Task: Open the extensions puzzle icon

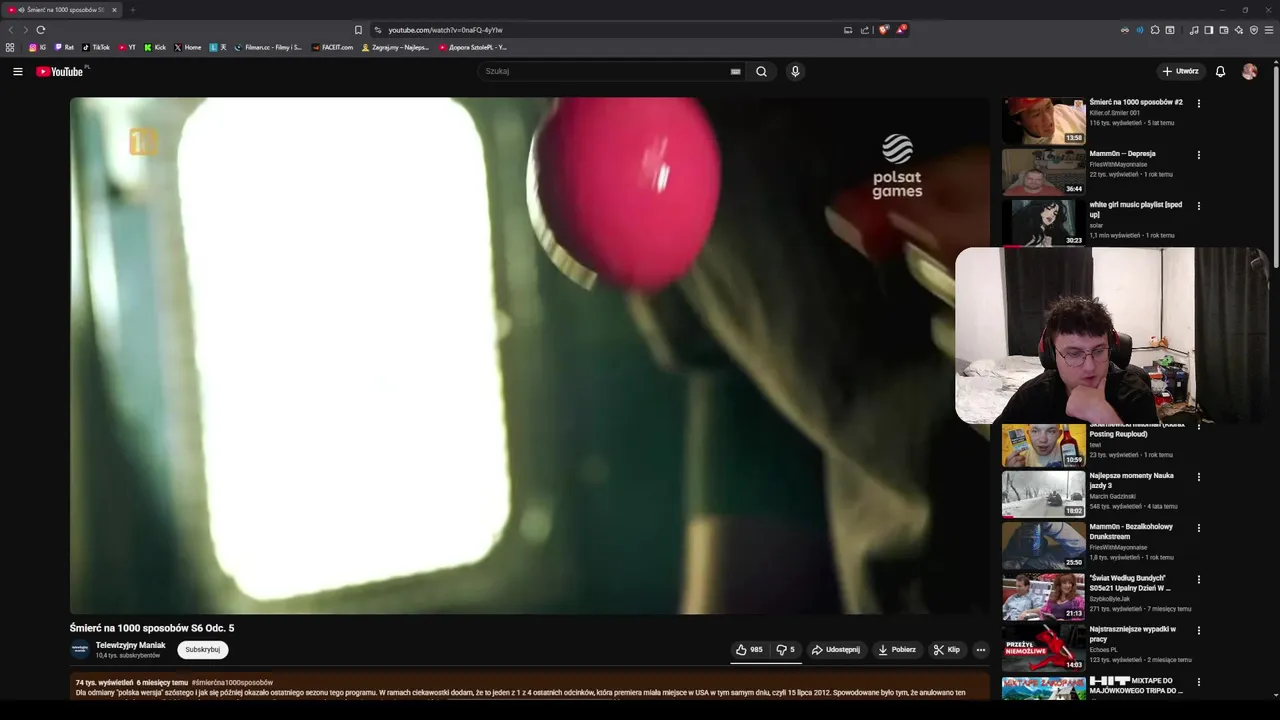Action: pos(1155,30)
